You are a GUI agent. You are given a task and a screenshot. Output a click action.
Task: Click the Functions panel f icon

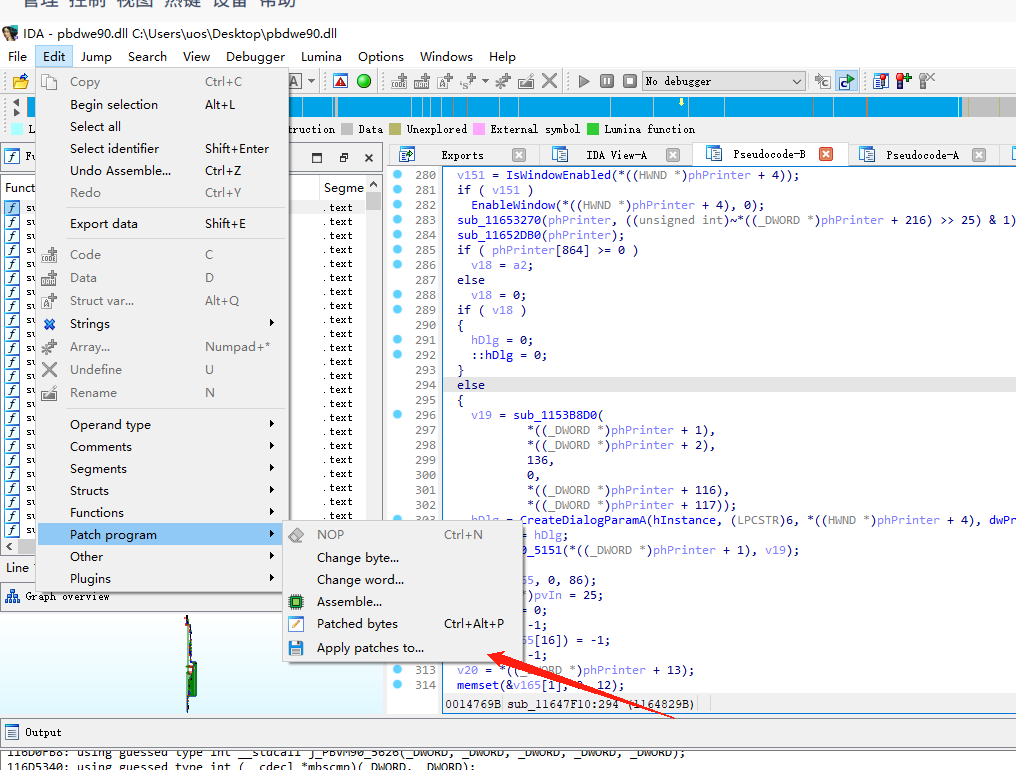point(12,156)
